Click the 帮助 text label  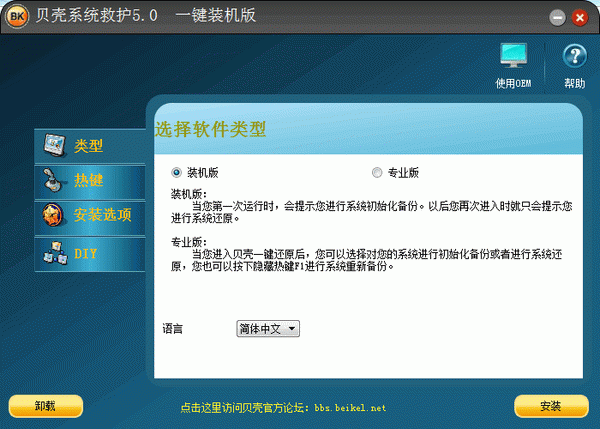point(574,83)
